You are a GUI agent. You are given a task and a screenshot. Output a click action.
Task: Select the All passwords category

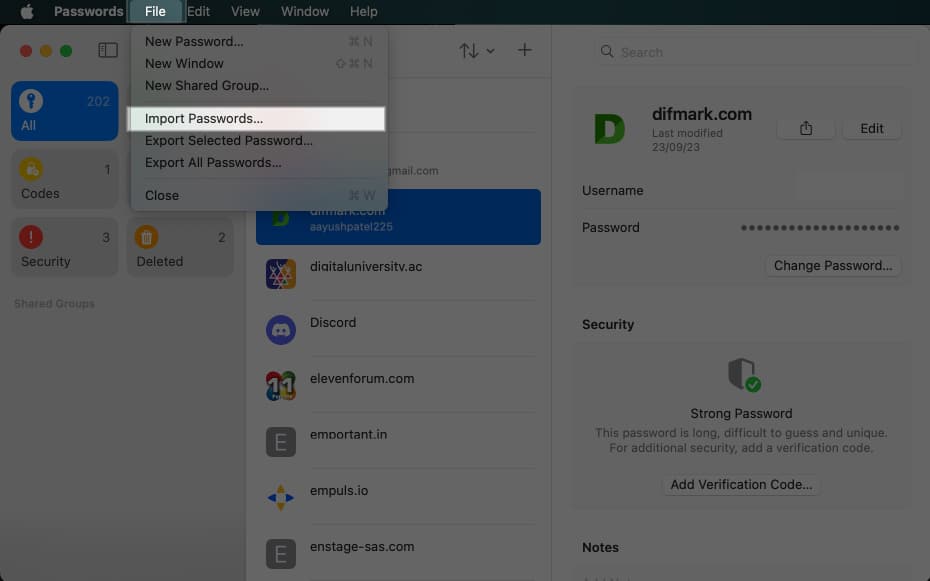65,111
